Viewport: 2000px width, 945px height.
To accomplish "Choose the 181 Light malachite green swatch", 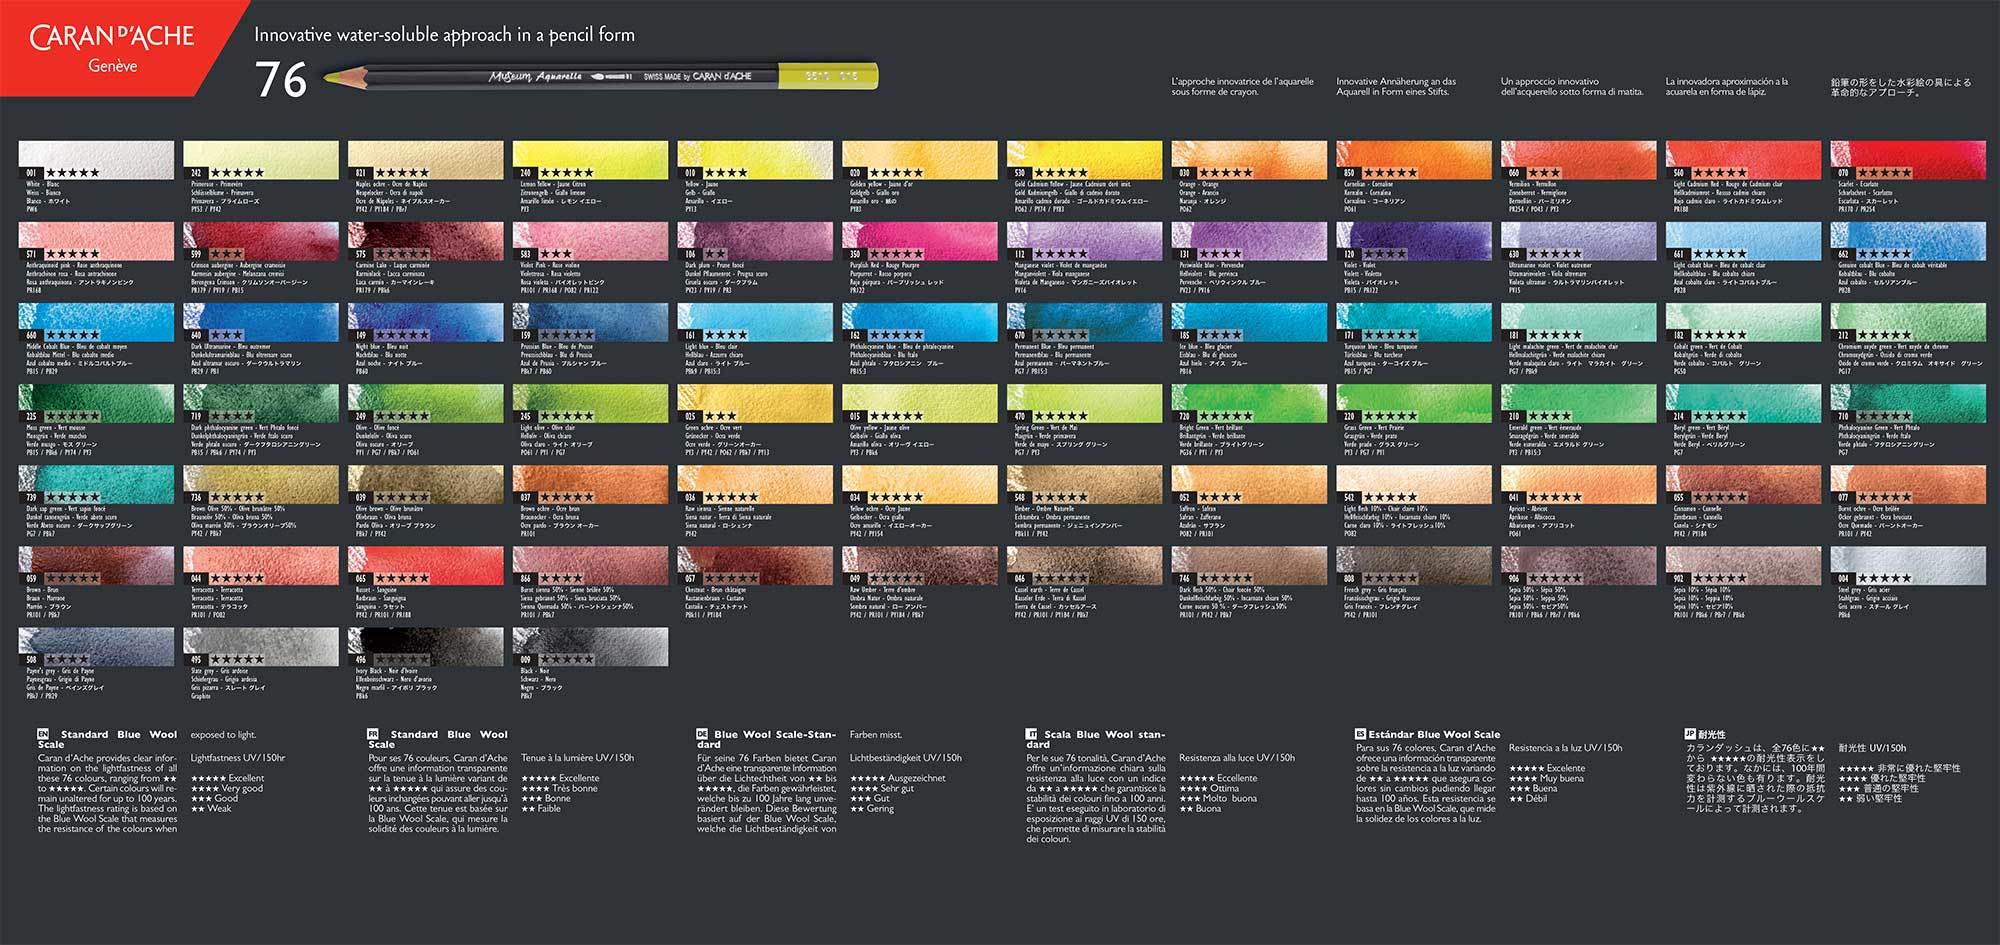I will coord(1579,323).
